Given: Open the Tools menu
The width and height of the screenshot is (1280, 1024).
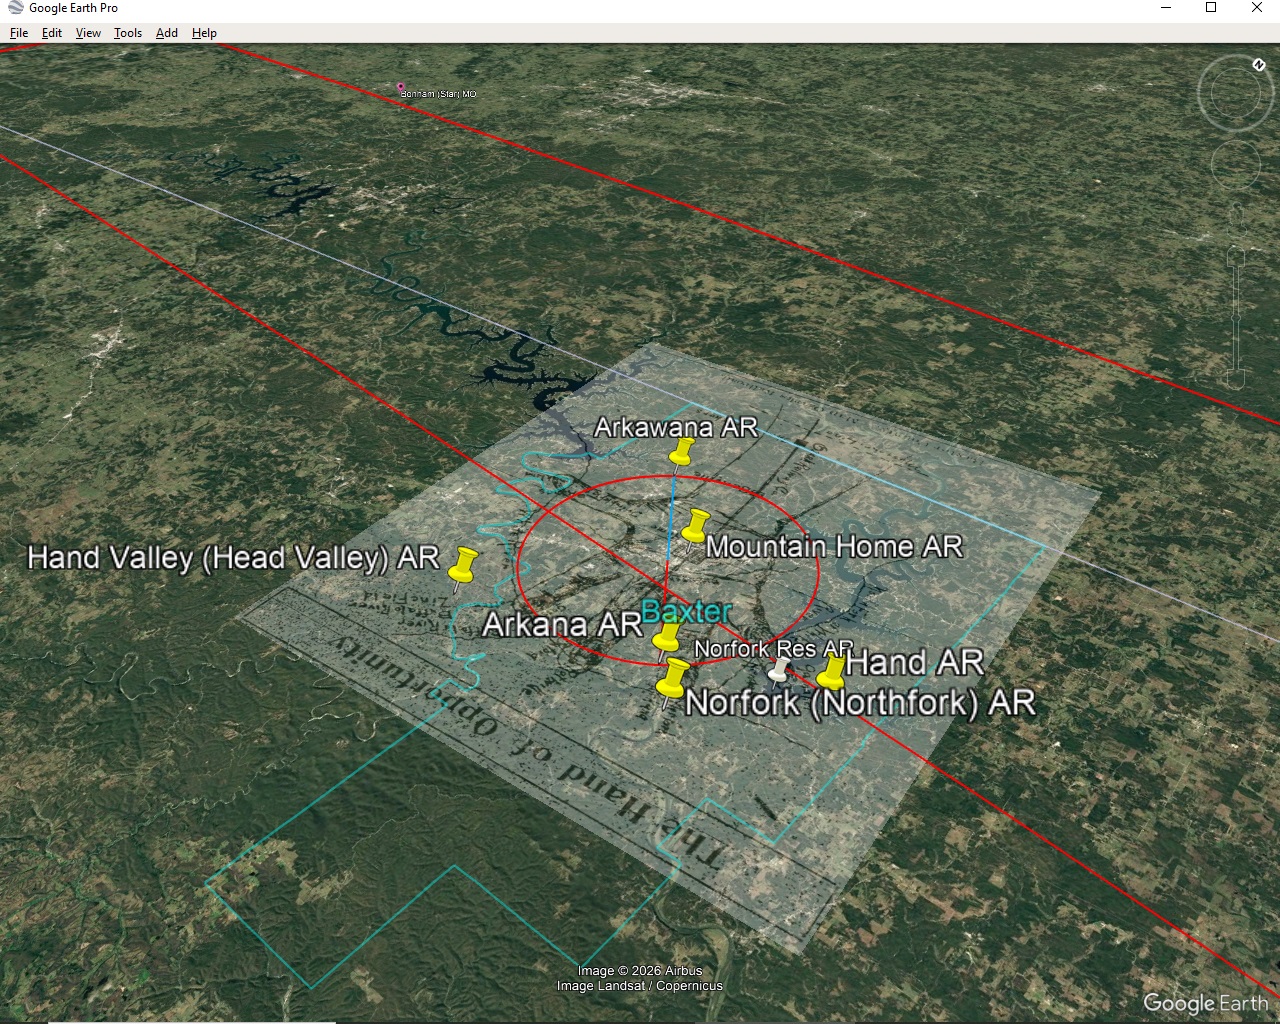Looking at the screenshot, I should [x=128, y=33].
